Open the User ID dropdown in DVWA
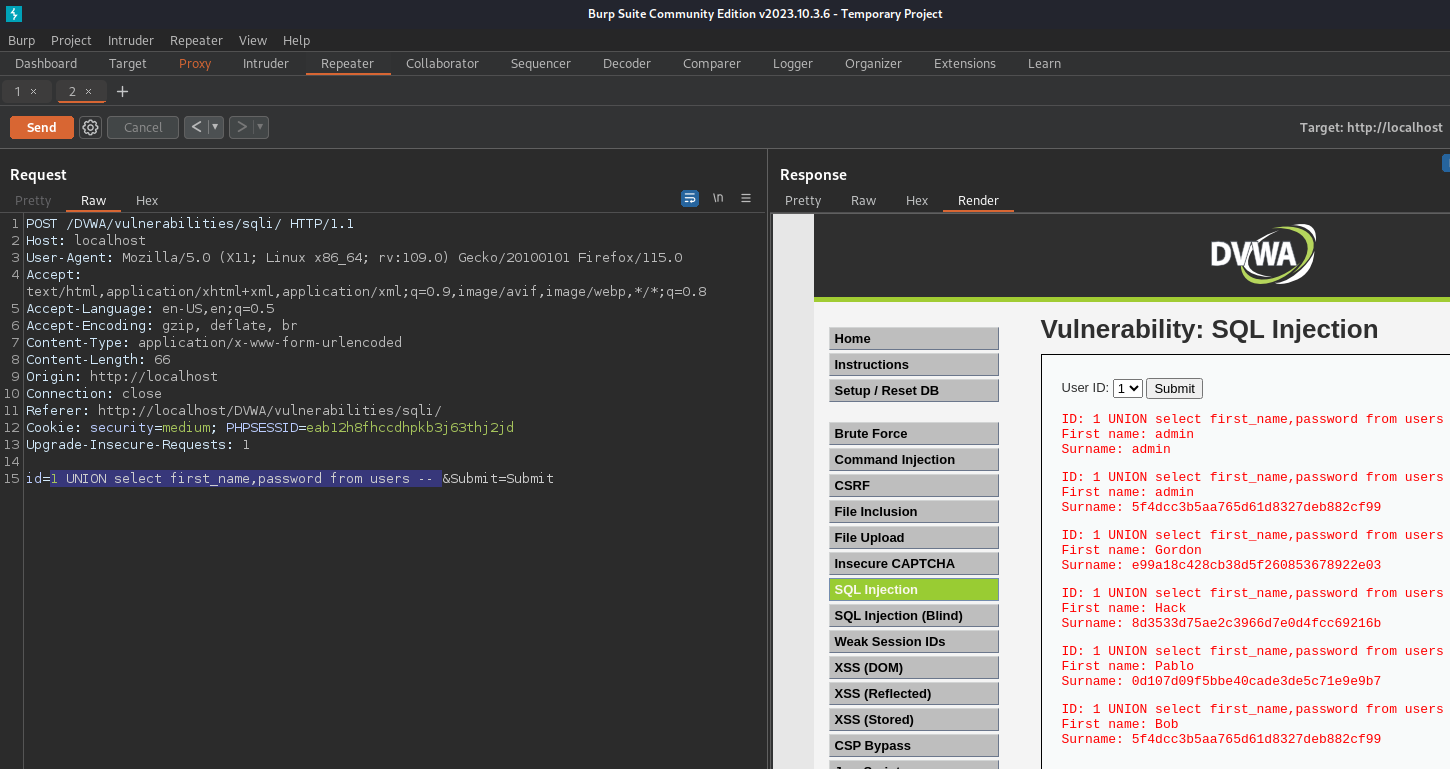Screen dimensions: 1450x769 point(1128,388)
